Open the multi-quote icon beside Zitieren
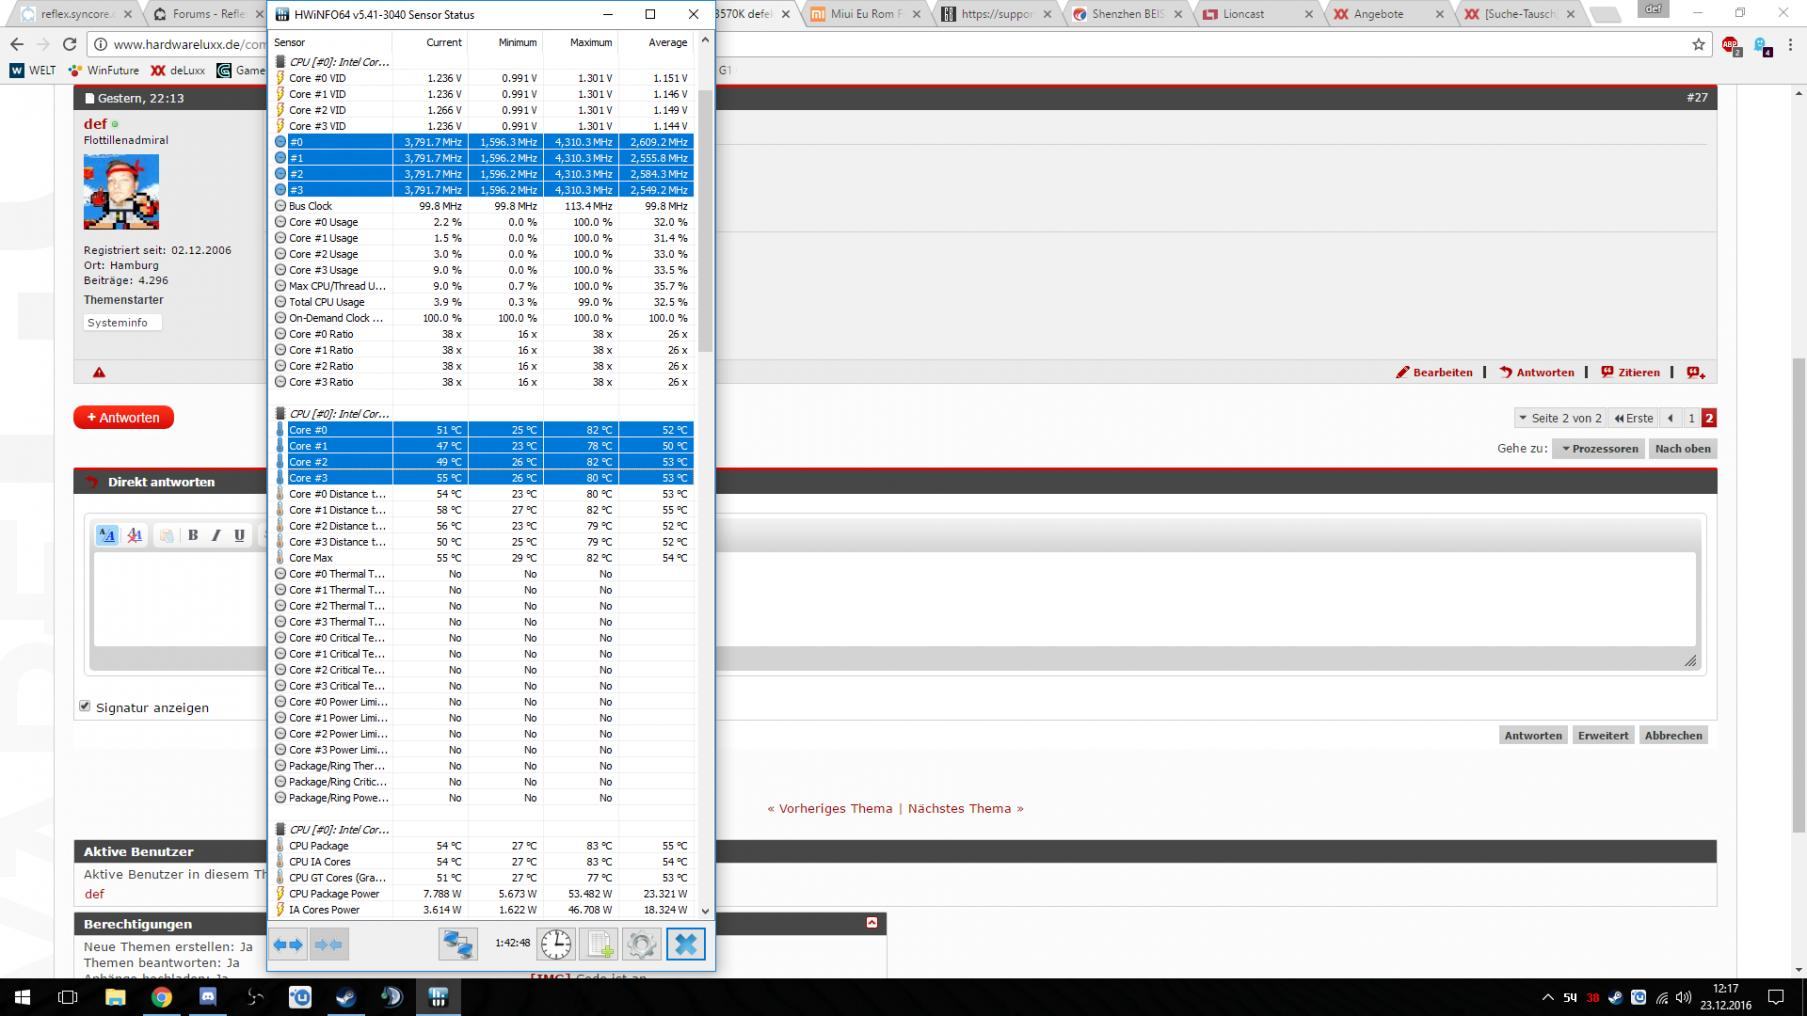This screenshot has height=1016, width=1807. click(x=1696, y=372)
